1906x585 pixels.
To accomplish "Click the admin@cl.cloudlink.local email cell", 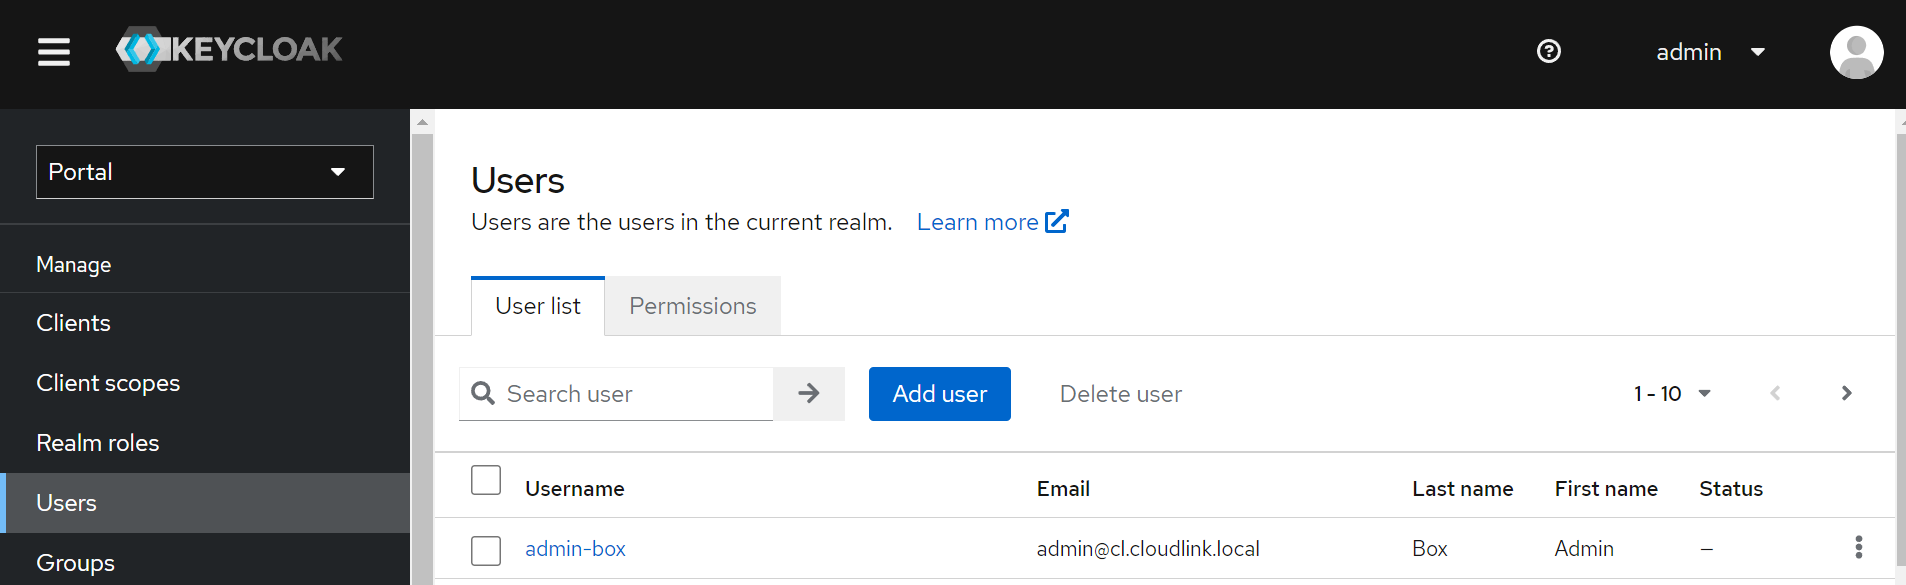I will pos(1148,549).
